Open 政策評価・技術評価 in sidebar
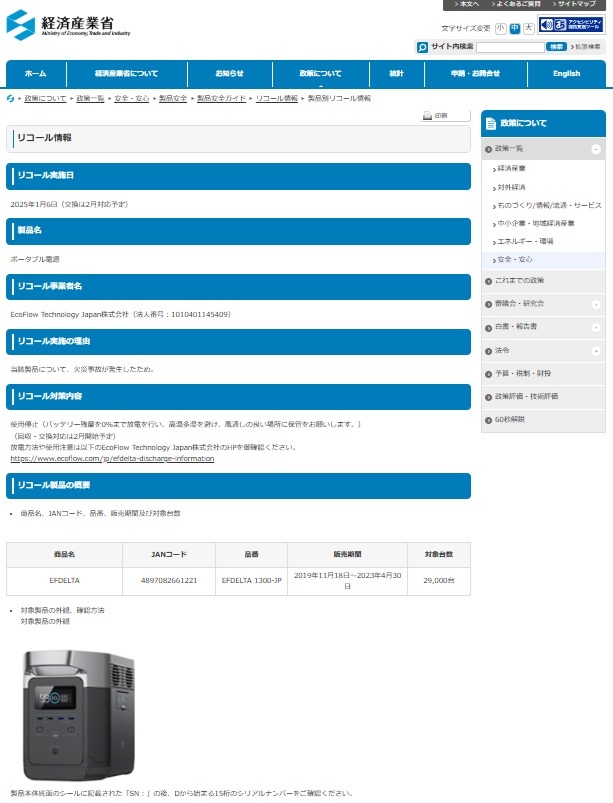Viewport: 613px width, 803px height. pos(526,397)
